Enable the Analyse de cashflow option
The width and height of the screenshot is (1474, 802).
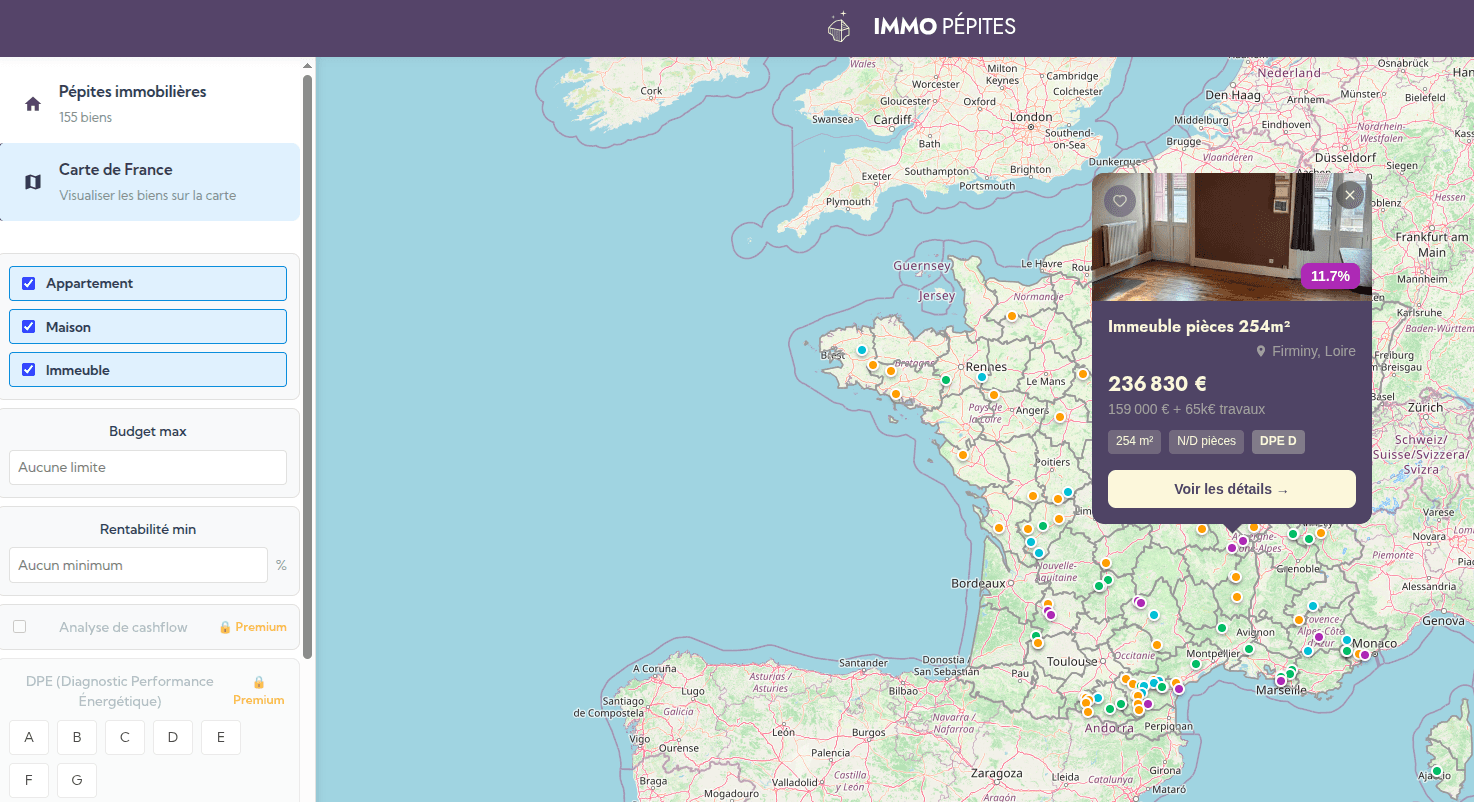pos(18,626)
